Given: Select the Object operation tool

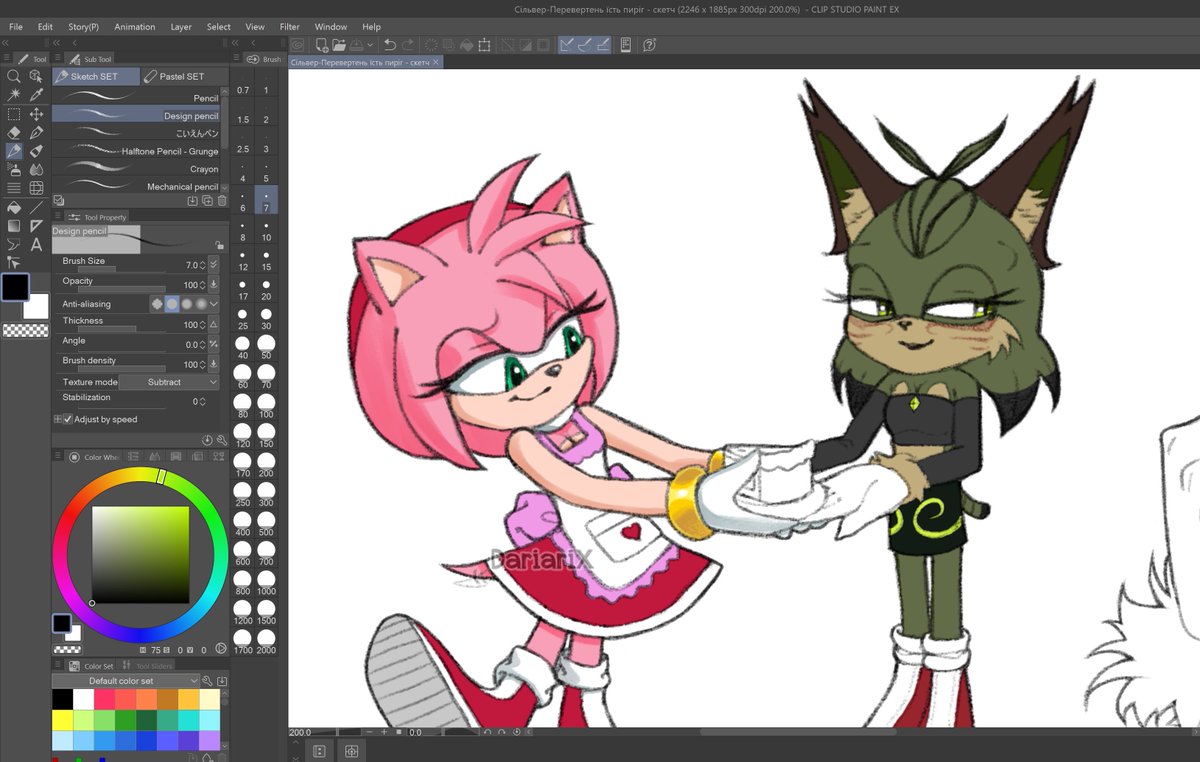Looking at the screenshot, I should click(x=36, y=76).
